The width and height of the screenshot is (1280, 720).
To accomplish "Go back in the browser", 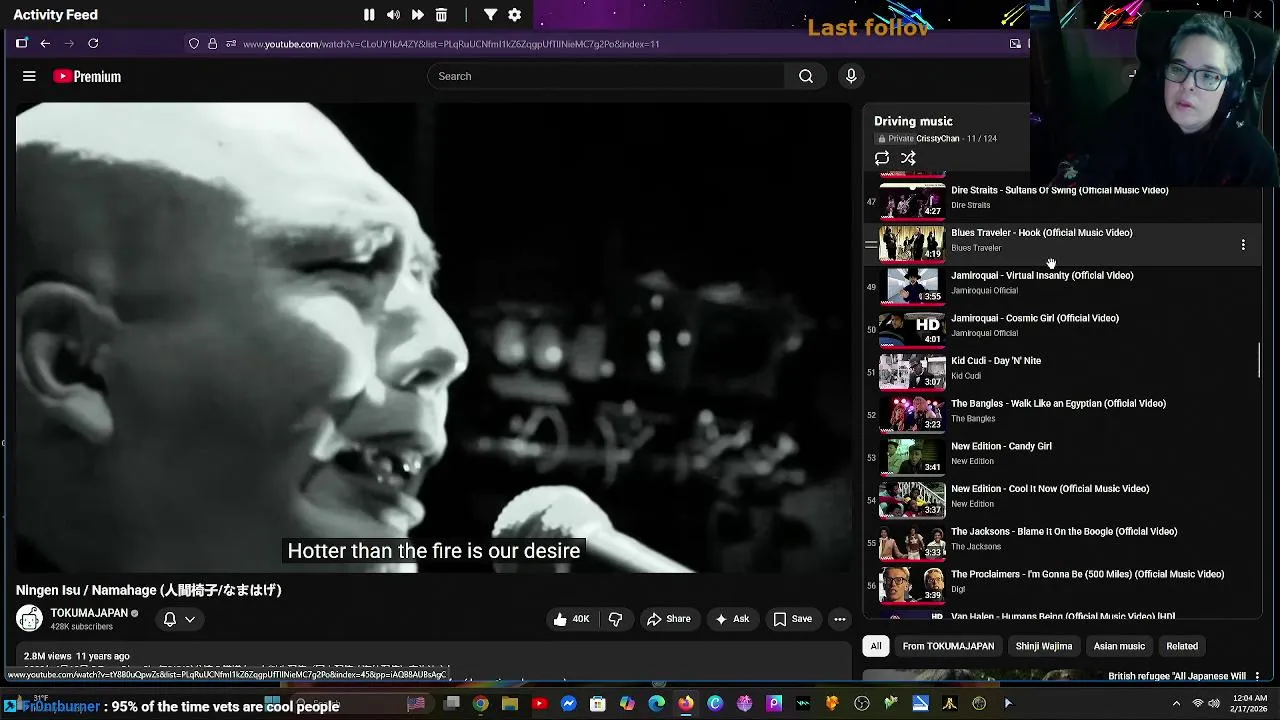I will point(45,43).
